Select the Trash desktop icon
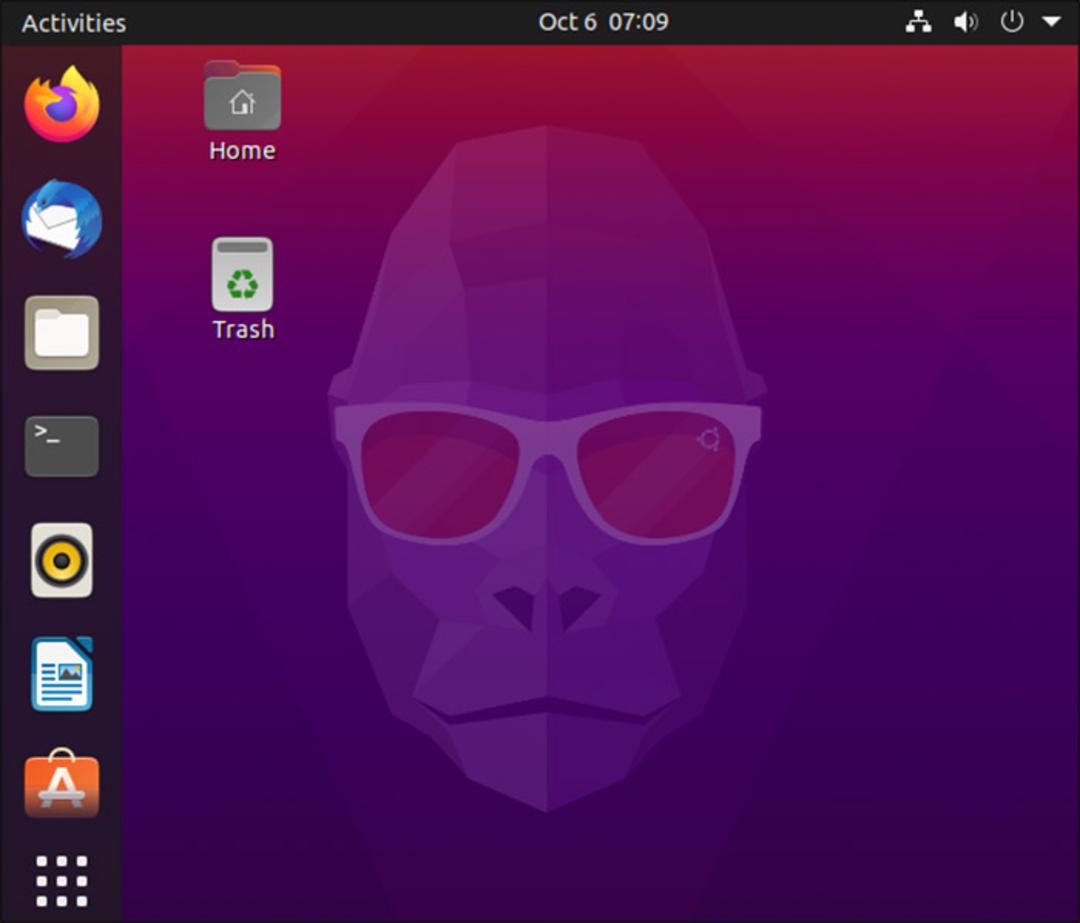Screen dimensions: 1080x923 click(242, 274)
